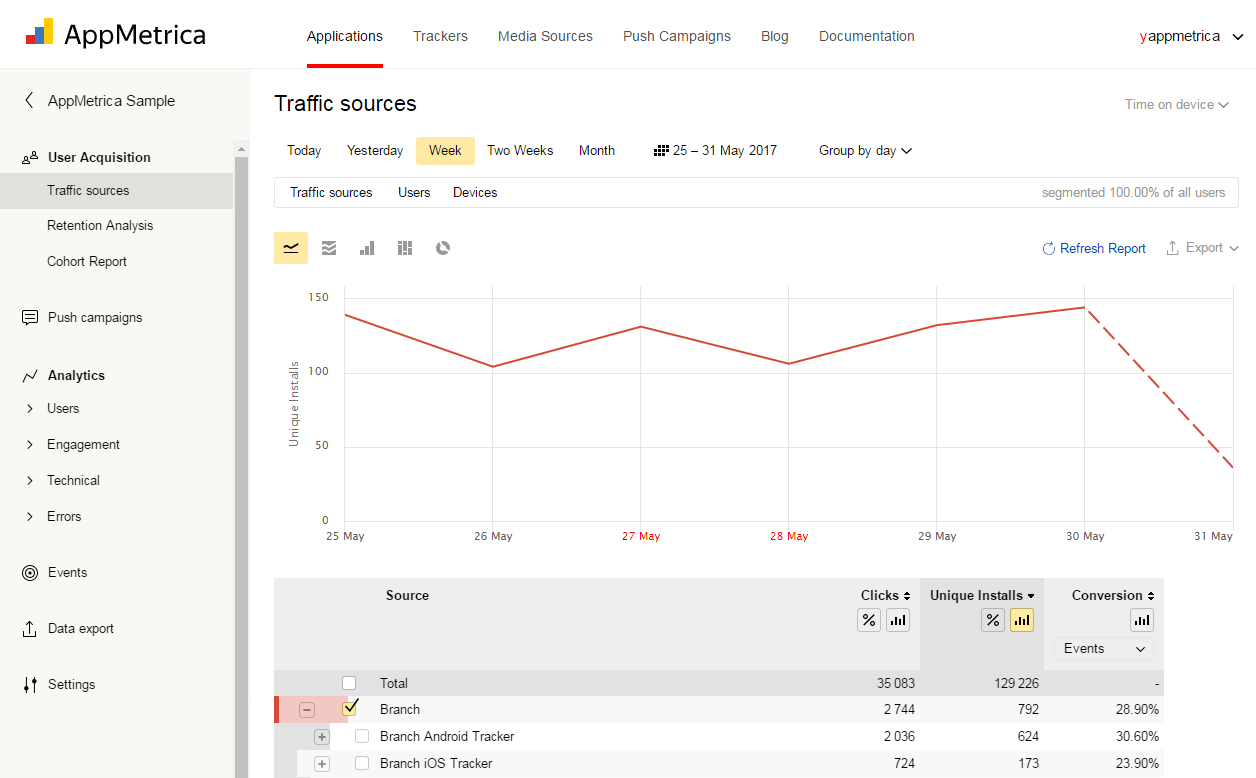
Task: Click the 30 May data point on chart
Action: [1085, 308]
